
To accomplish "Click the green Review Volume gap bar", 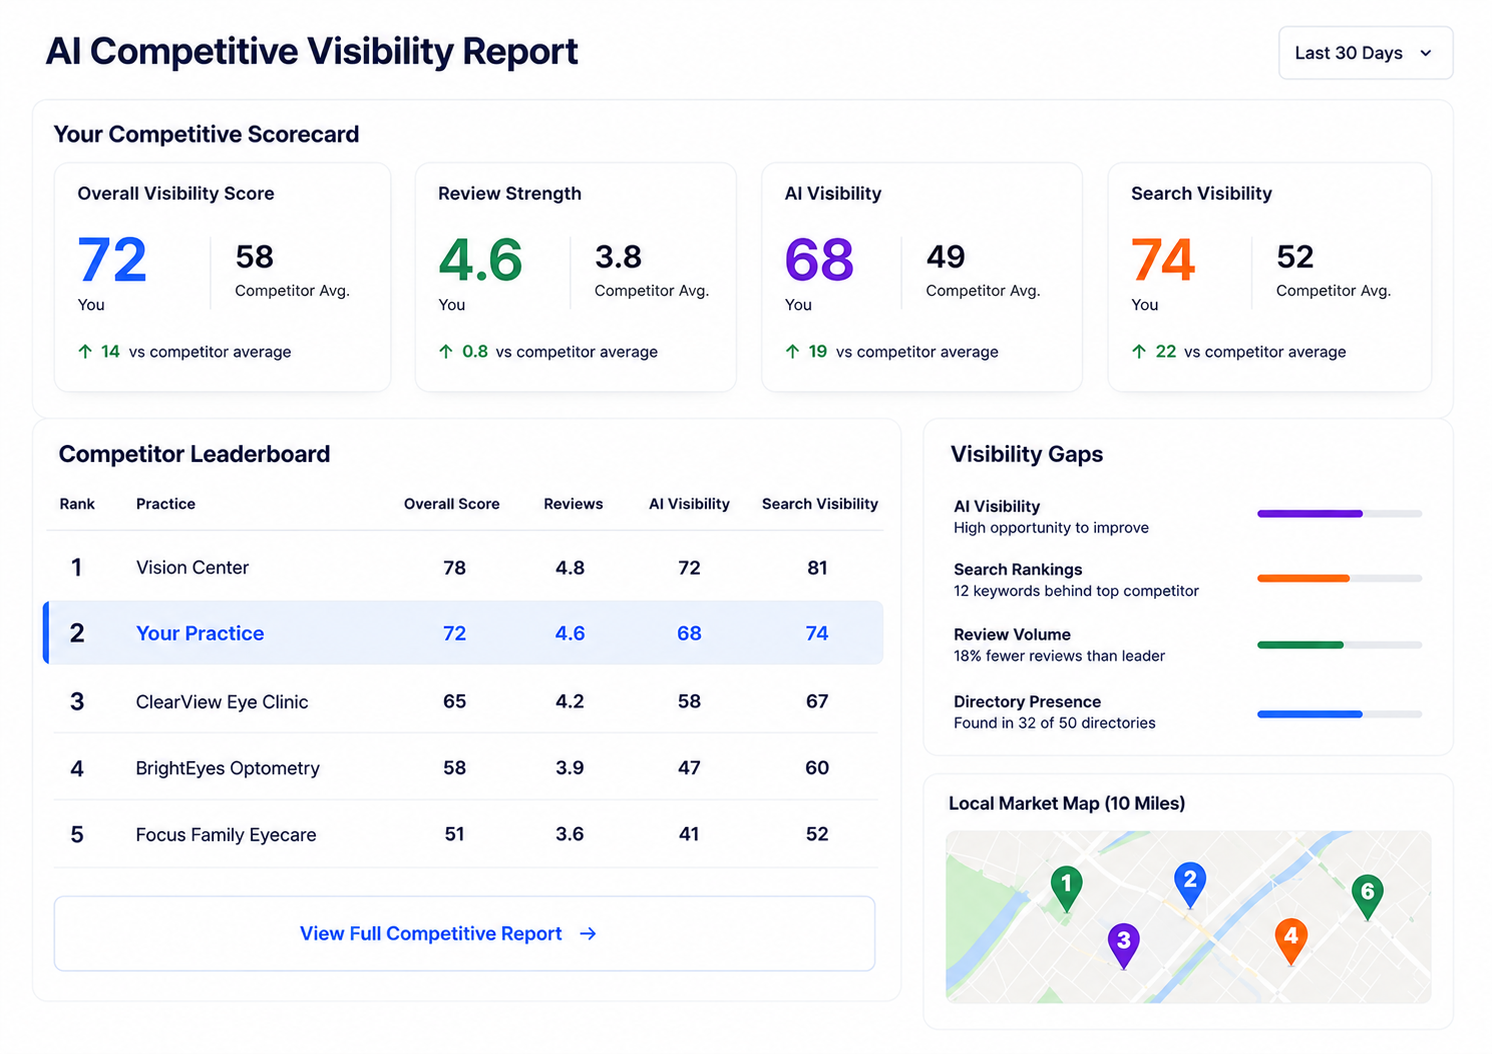I will tap(1339, 645).
